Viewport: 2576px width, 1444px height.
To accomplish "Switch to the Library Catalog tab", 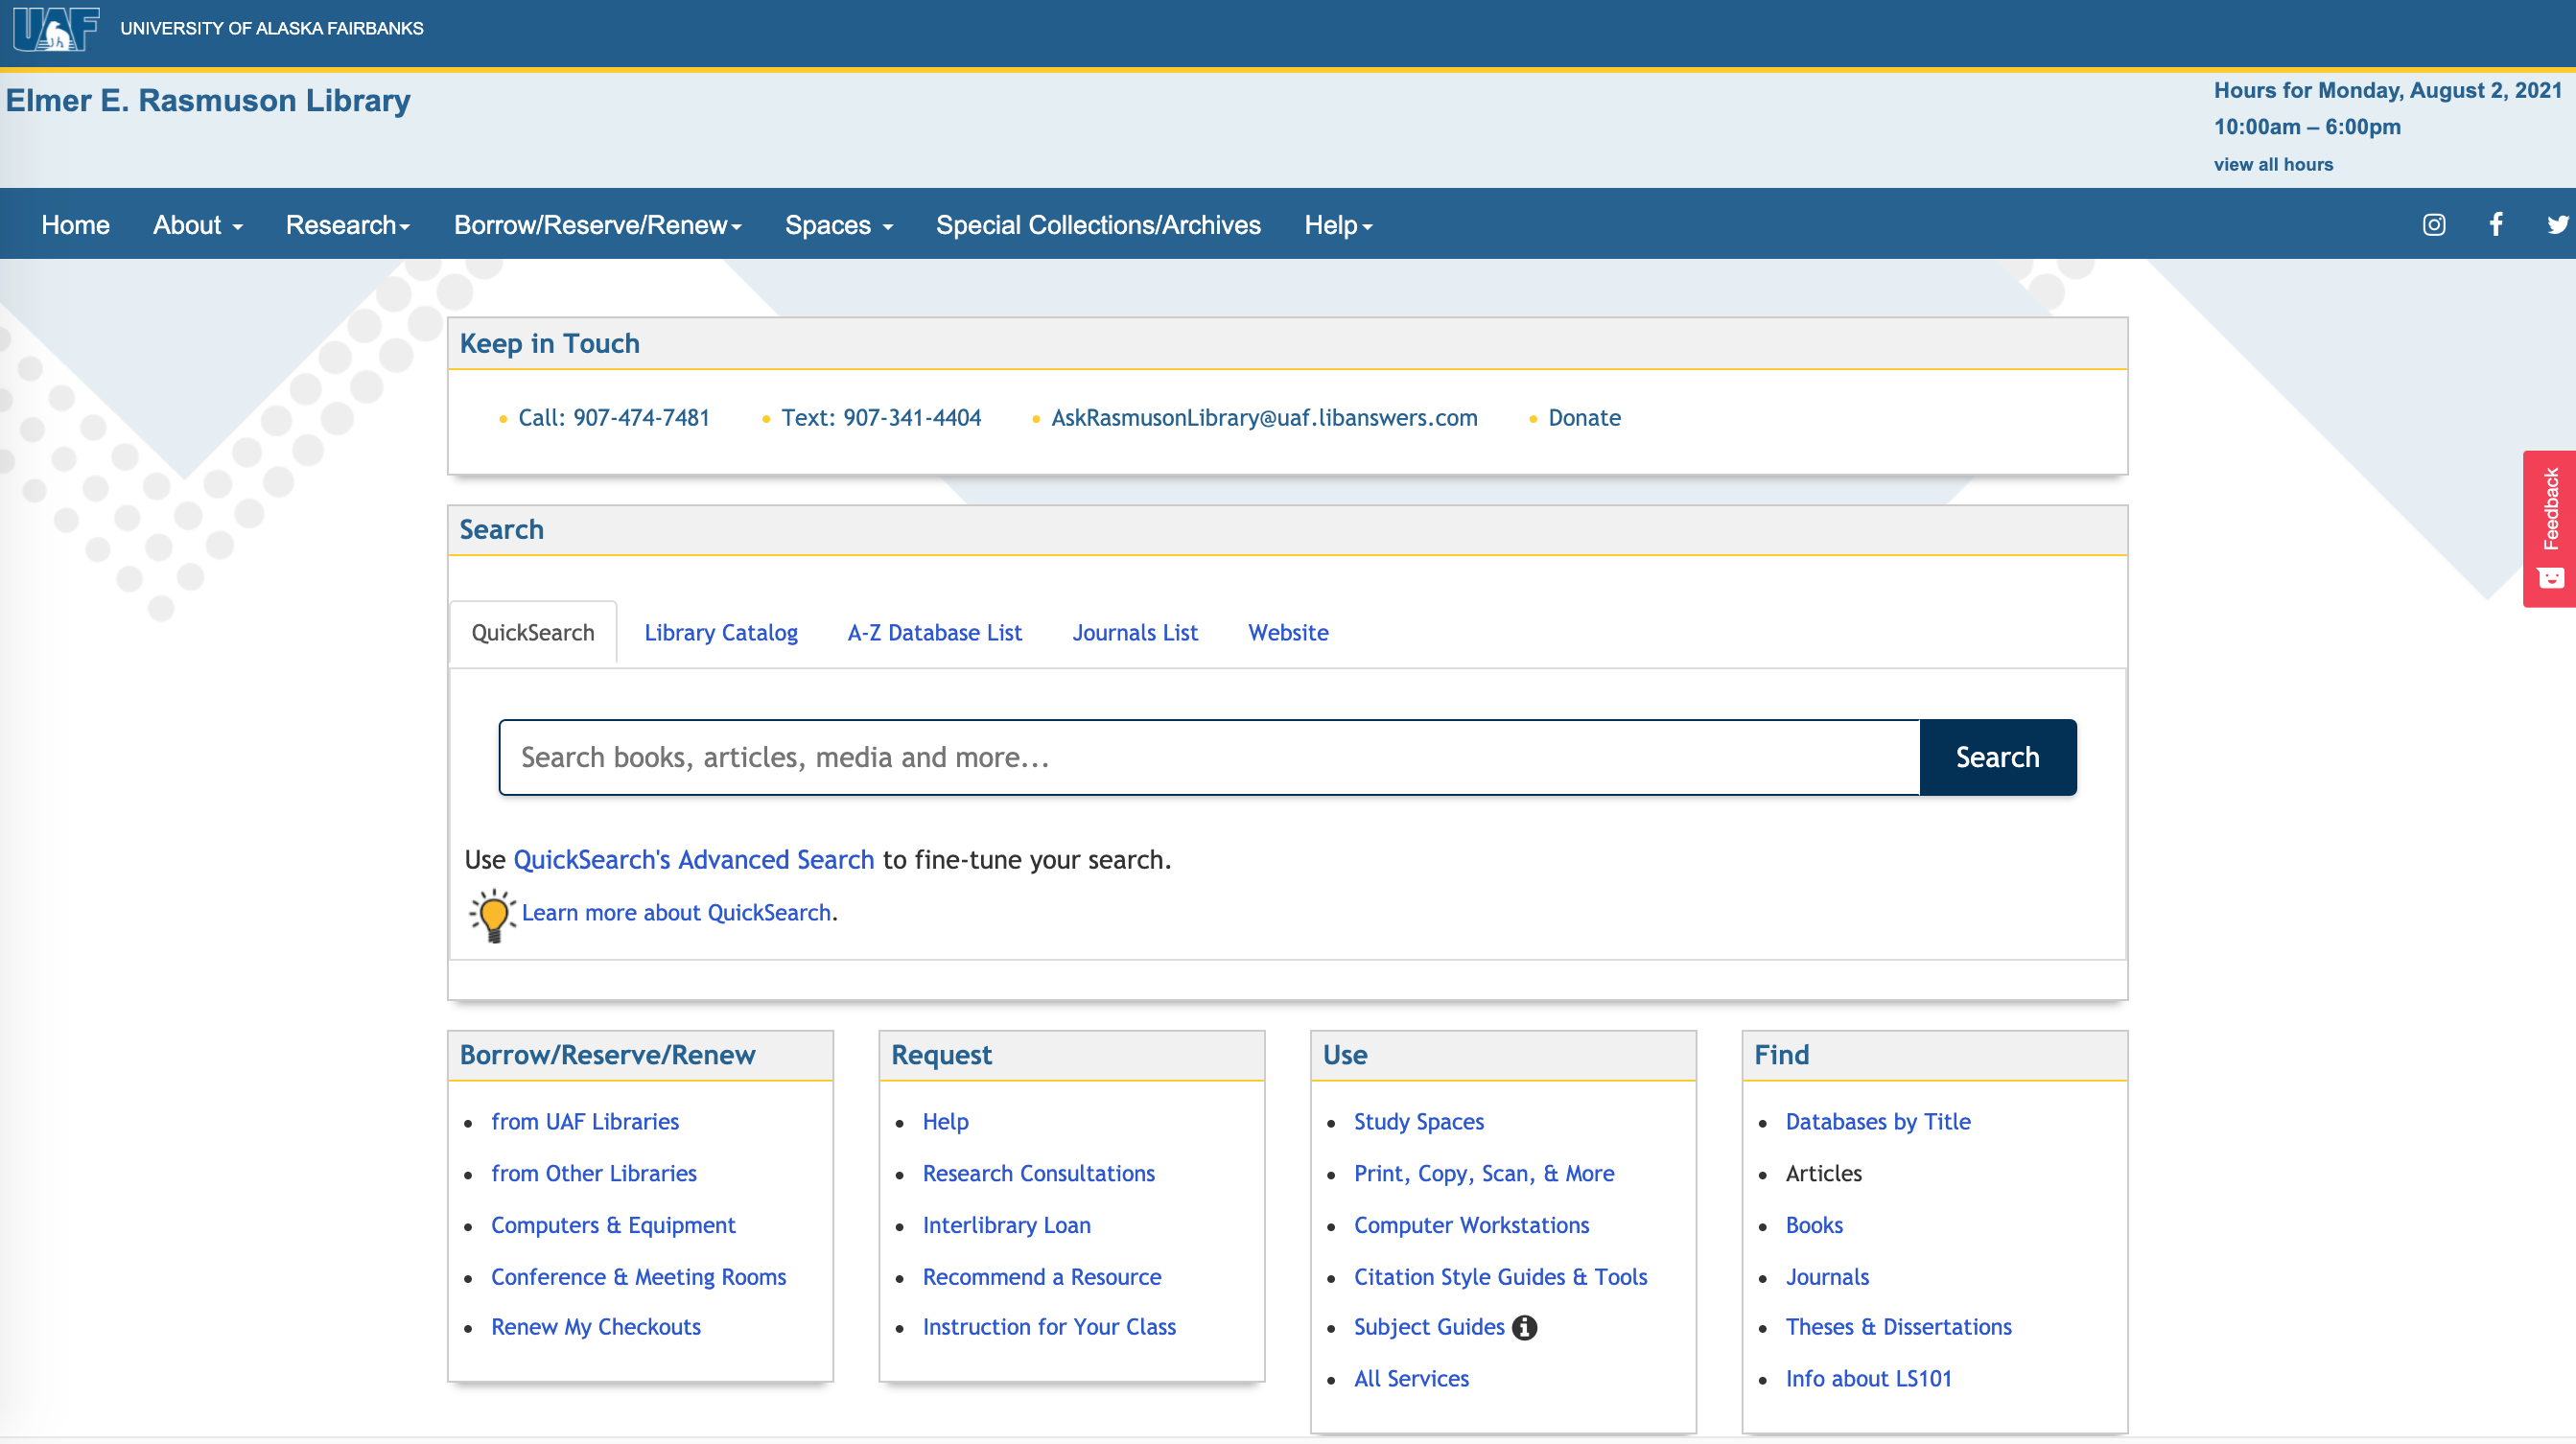I will tap(720, 633).
